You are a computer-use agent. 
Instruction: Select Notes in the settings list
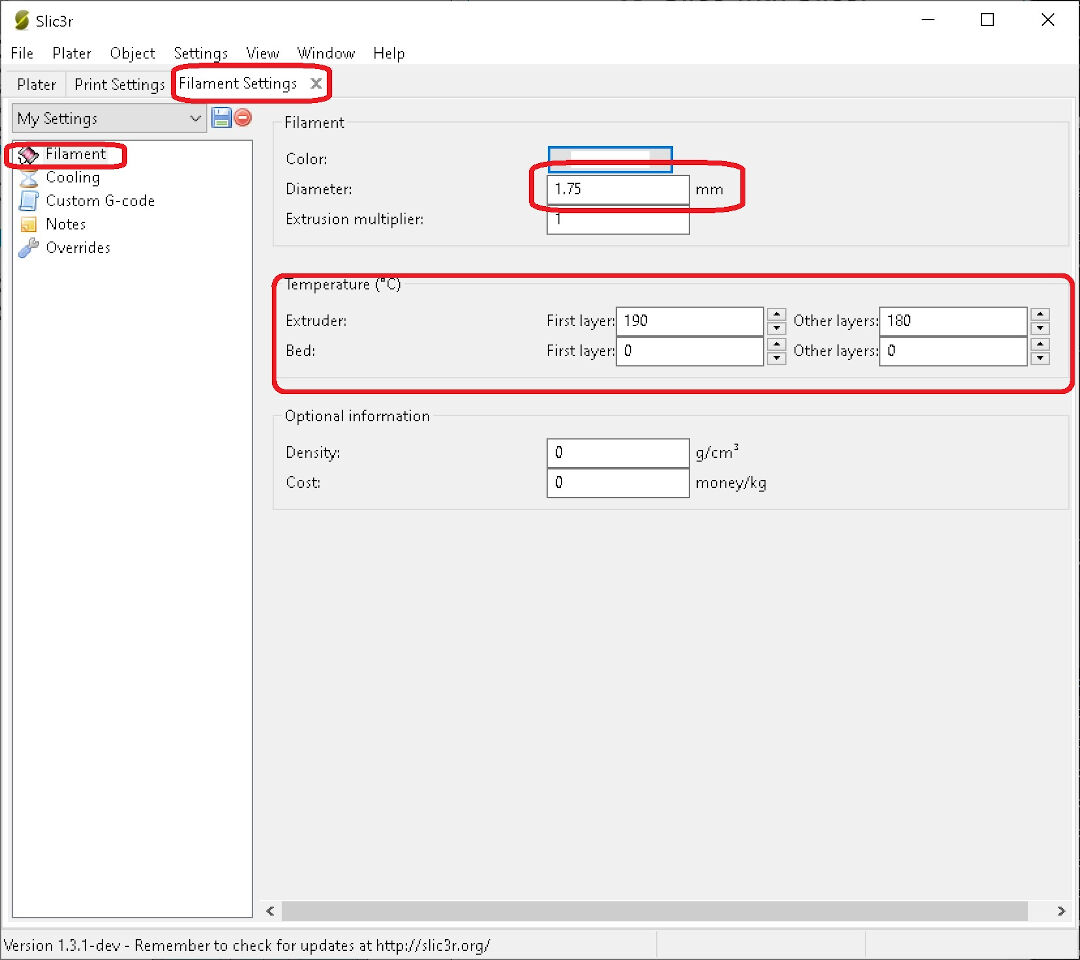(66, 225)
